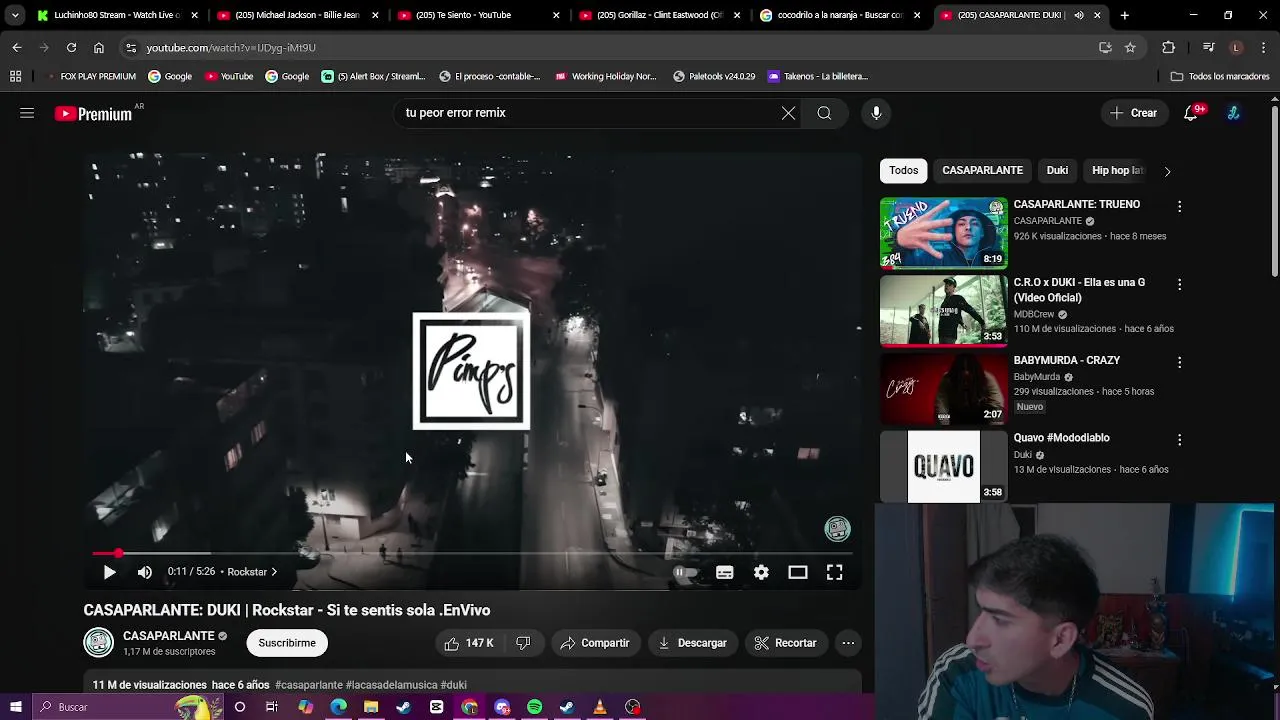
Task: Click the Compartir button
Action: point(595,643)
